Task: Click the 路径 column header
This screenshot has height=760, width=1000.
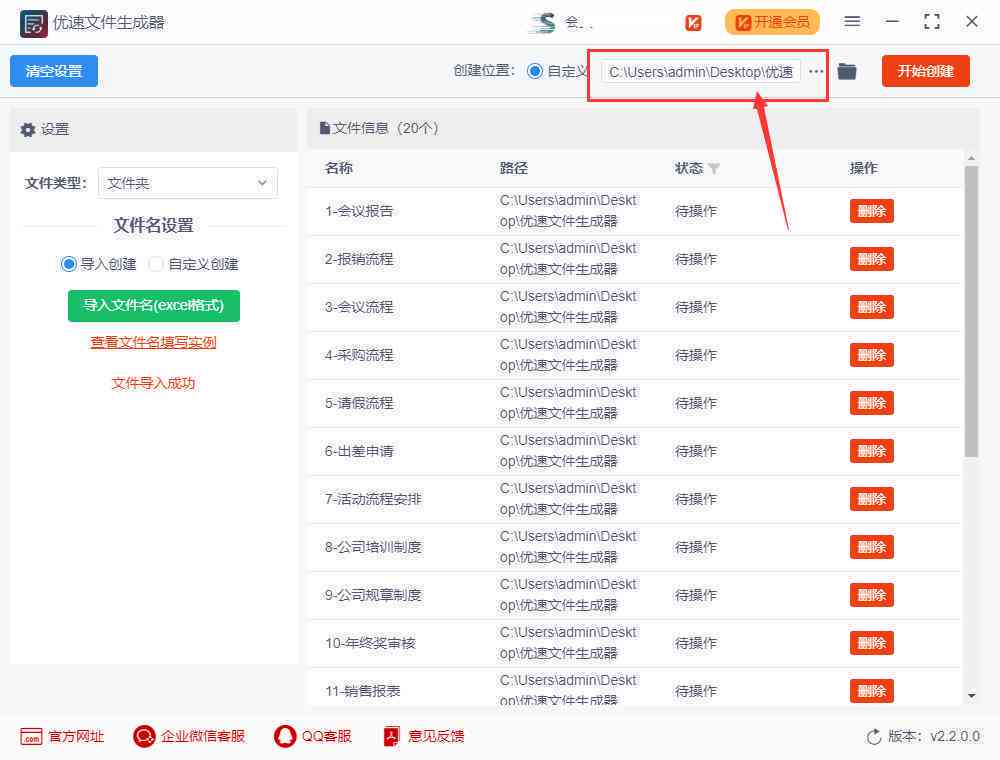Action: tap(513, 168)
